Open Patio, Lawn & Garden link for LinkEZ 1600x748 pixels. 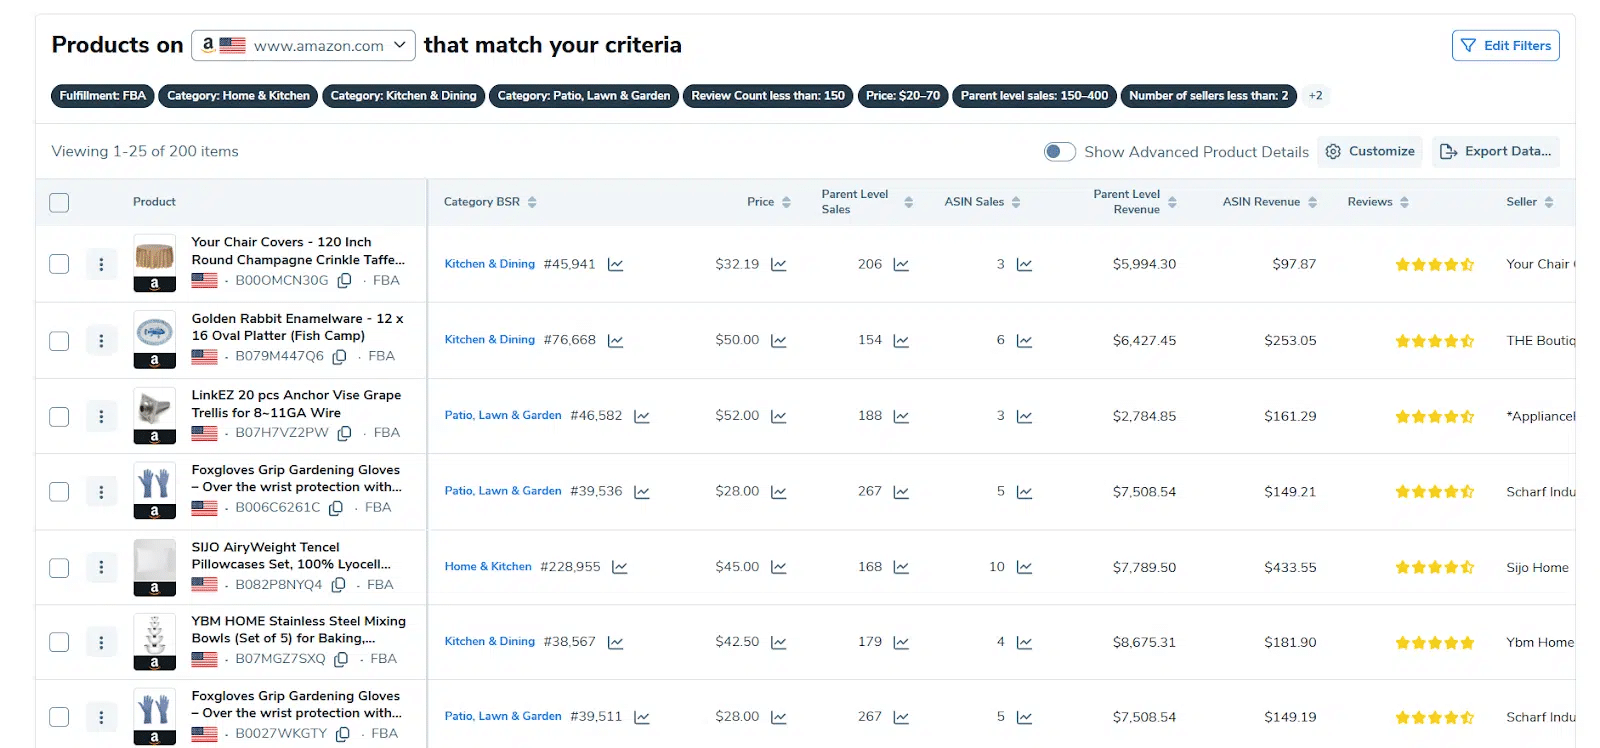(503, 415)
